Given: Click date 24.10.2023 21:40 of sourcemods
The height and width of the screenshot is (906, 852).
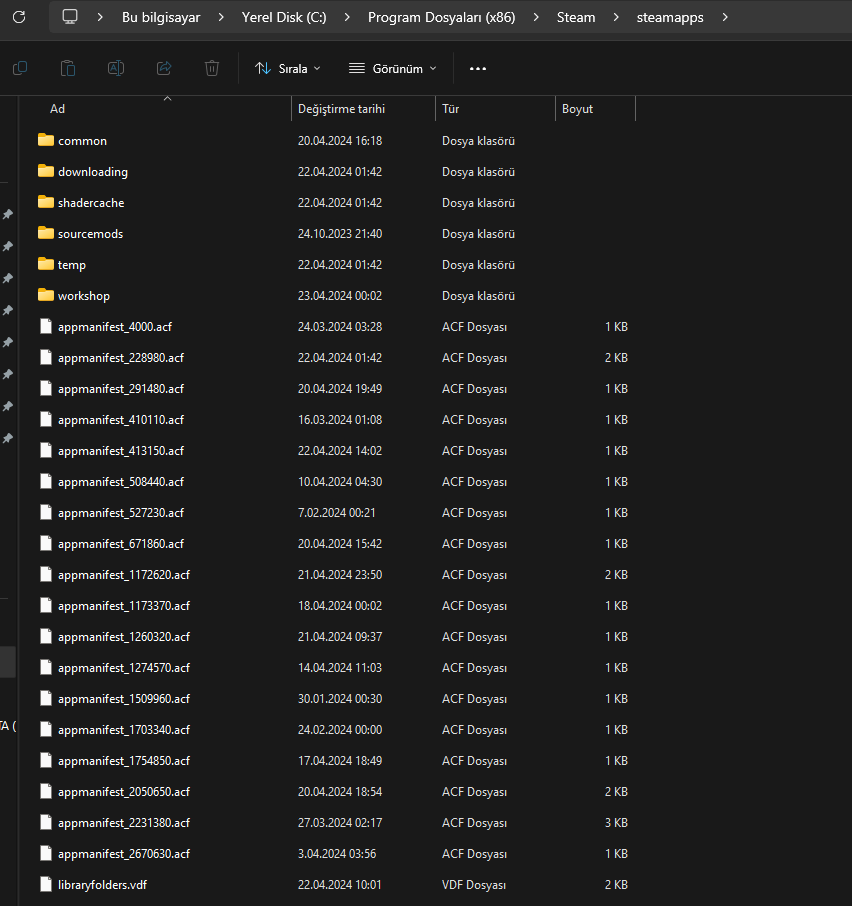Looking at the screenshot, I should 340,233.
